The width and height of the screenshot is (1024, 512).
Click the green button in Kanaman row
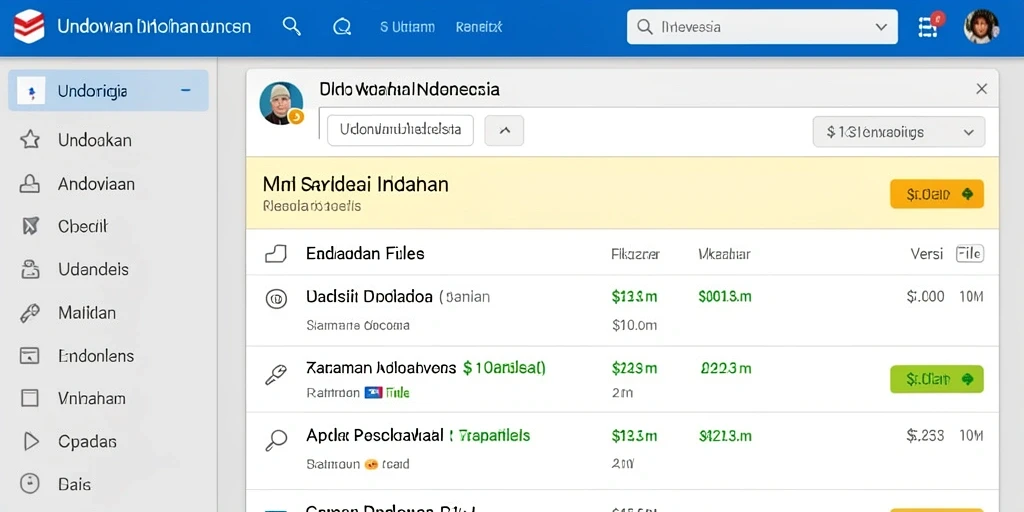936,379
